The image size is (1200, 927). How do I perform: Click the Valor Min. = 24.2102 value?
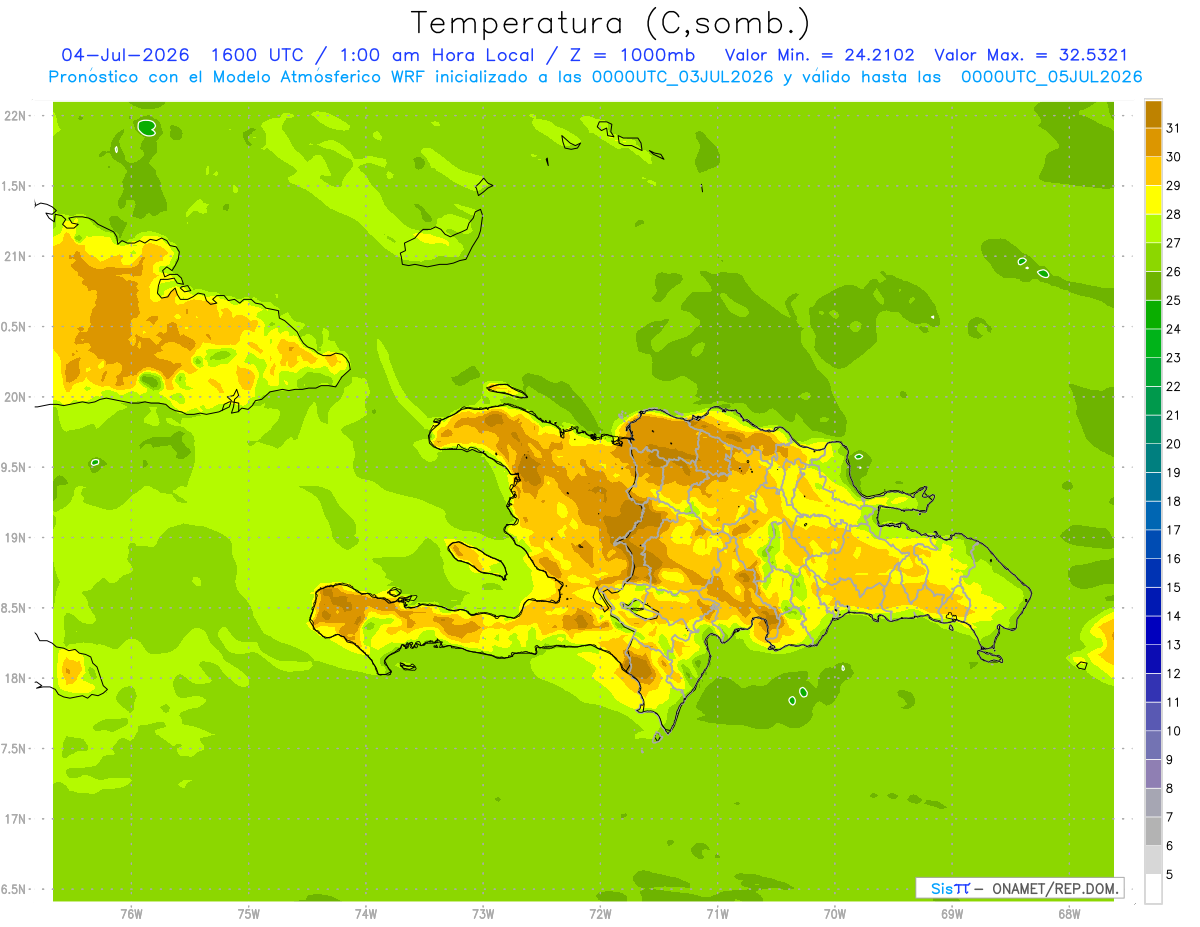pos(819,55)
